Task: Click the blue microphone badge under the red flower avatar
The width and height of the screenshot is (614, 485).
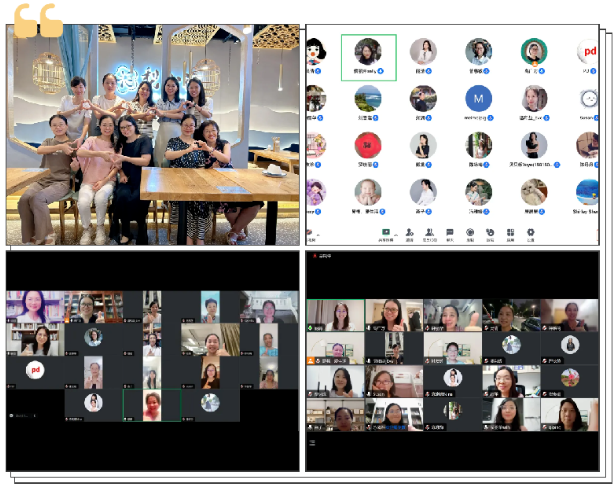Action: (x=375, y=165)
